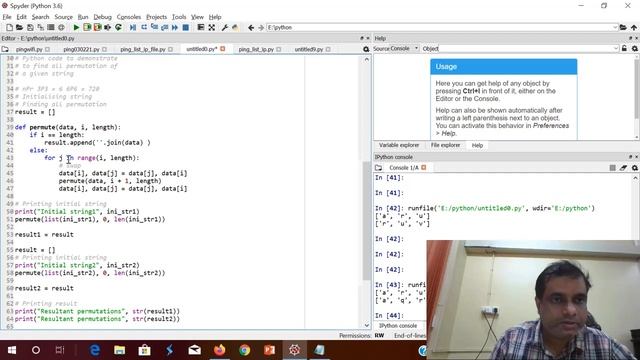Re-run last script icon
This screenshot has height=360, width=640.
[118, 27]
